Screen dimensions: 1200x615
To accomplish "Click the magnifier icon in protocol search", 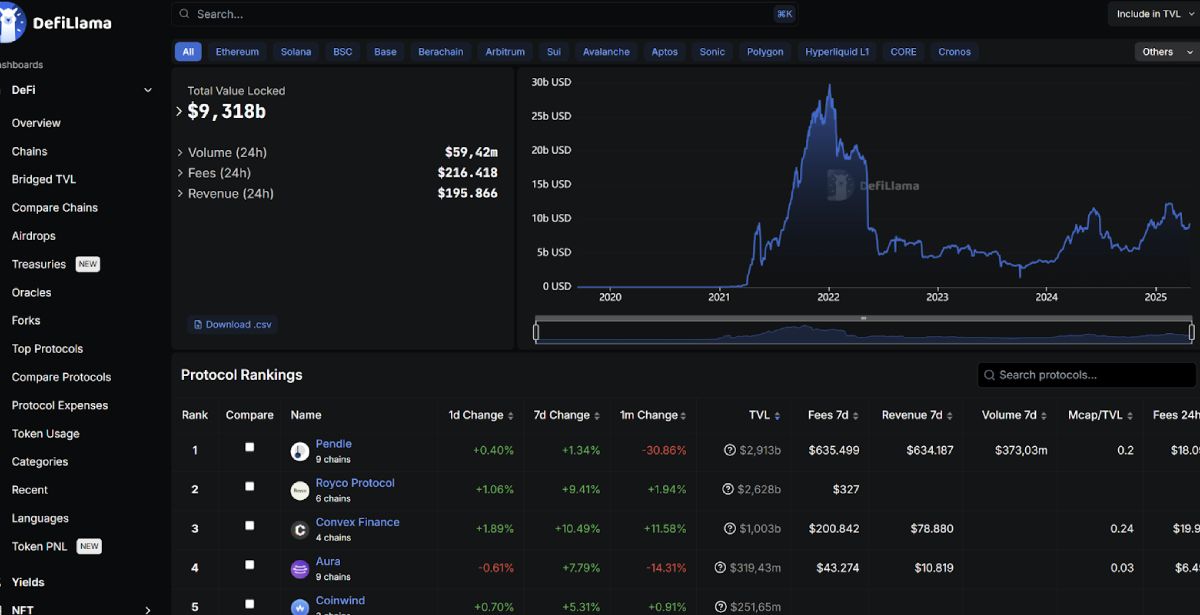I will 990,375.
